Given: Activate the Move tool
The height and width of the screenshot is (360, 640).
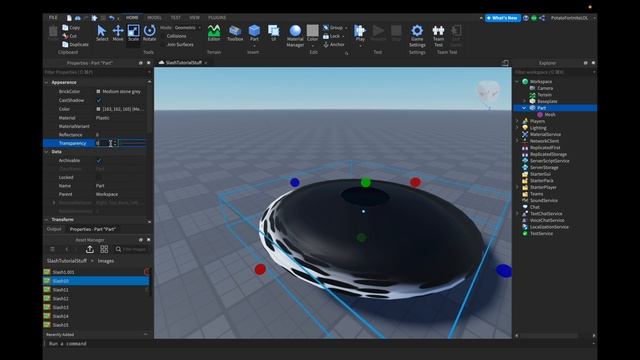Looking at the screenshot, I should click(x=118, y=33).
